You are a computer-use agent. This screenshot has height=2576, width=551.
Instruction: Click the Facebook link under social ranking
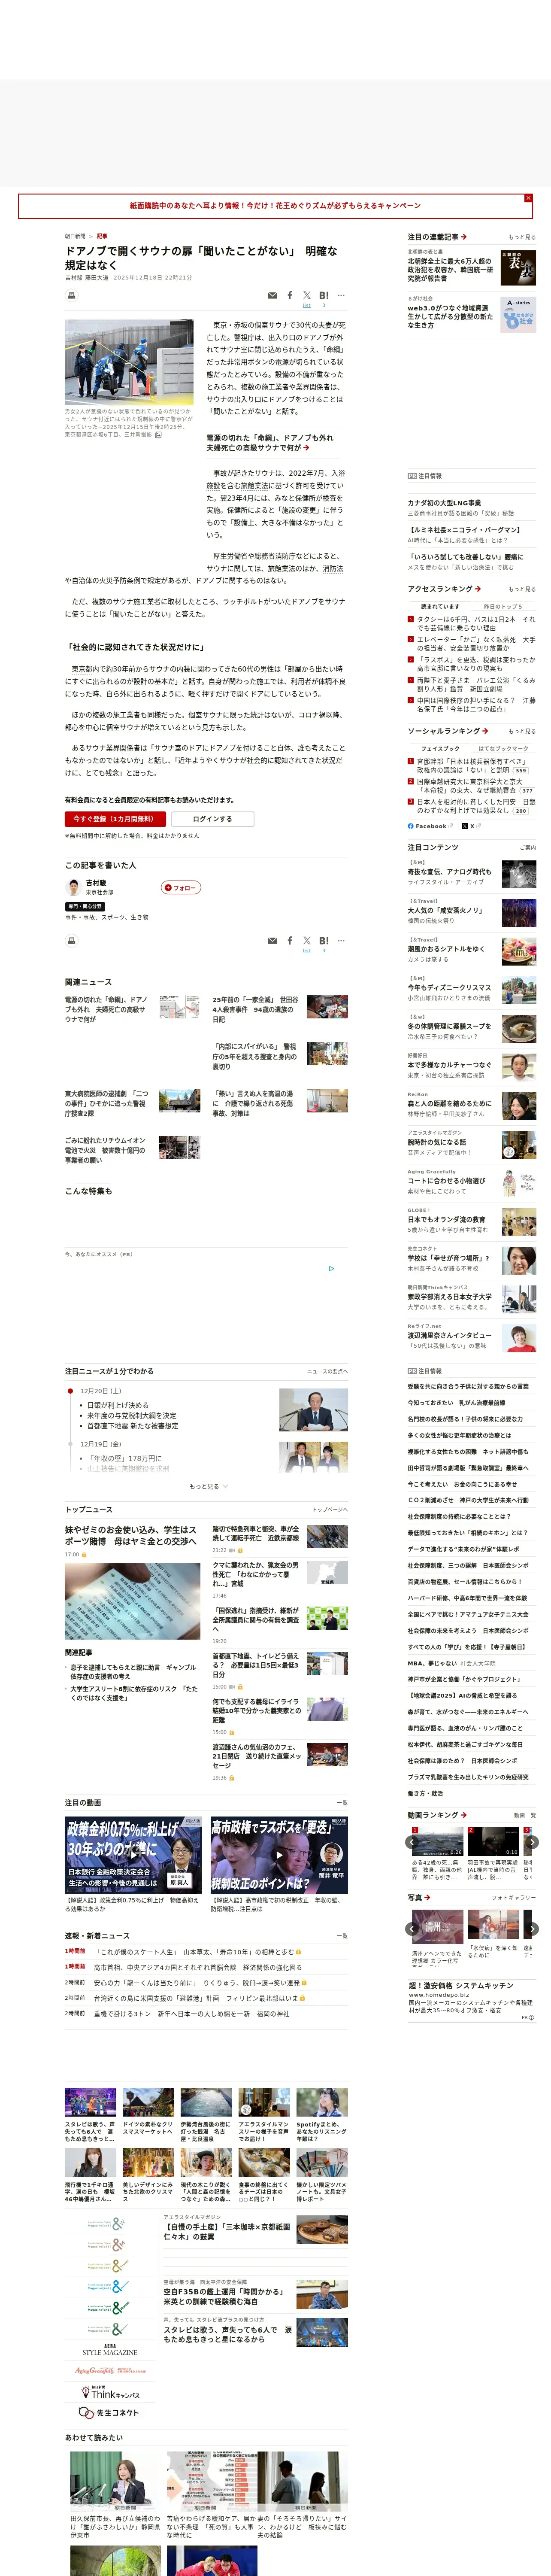[x=430, y=826]
